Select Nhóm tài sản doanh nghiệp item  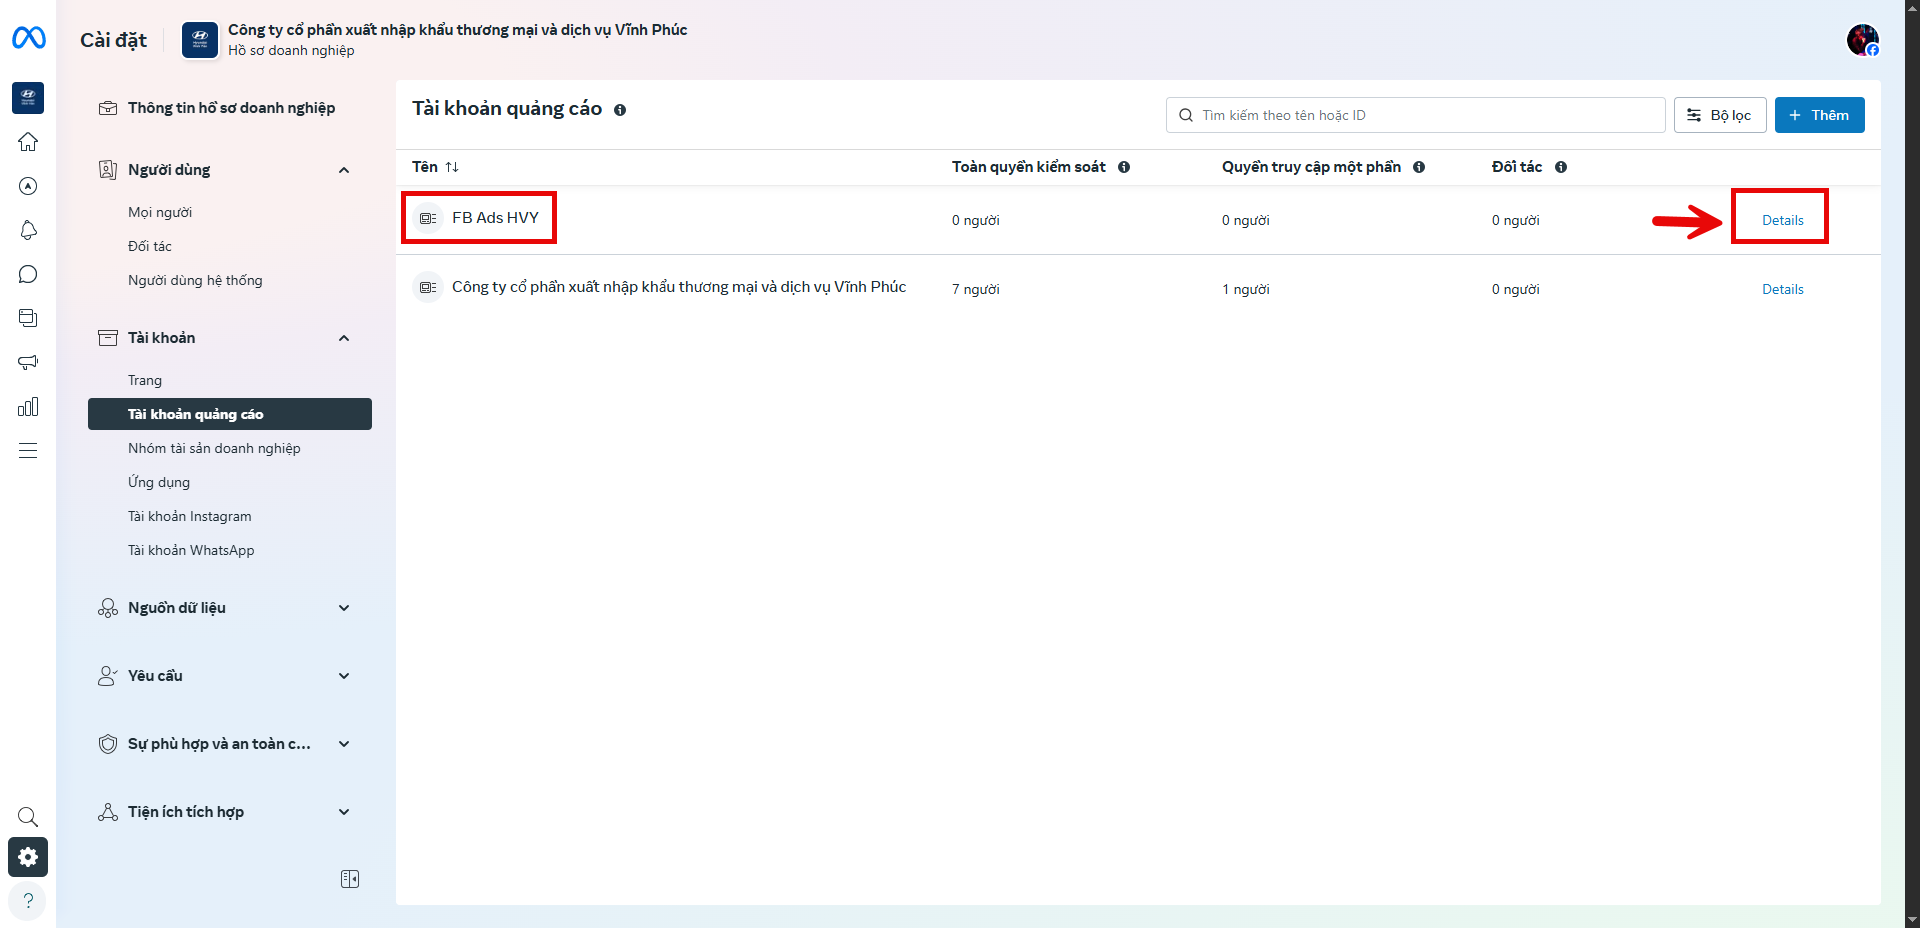214,448
